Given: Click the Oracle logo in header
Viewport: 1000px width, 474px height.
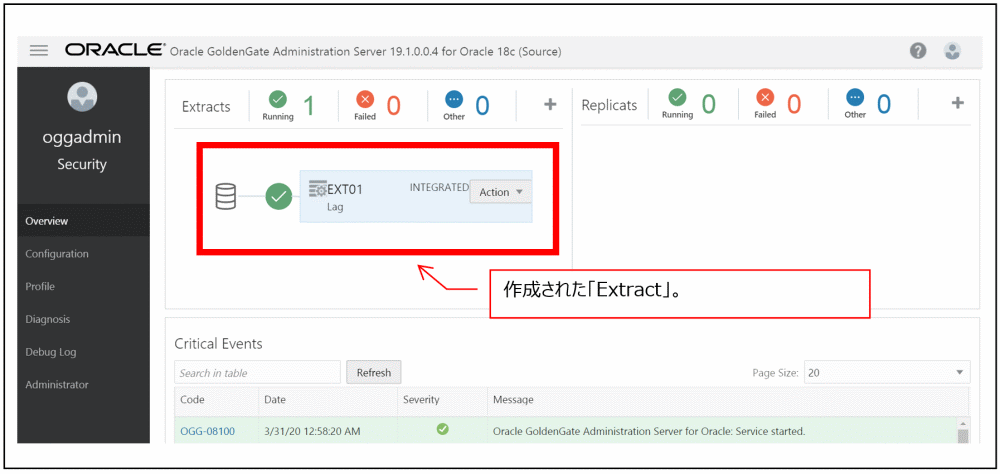Looking at the screenshot, I should pos(115,50).
